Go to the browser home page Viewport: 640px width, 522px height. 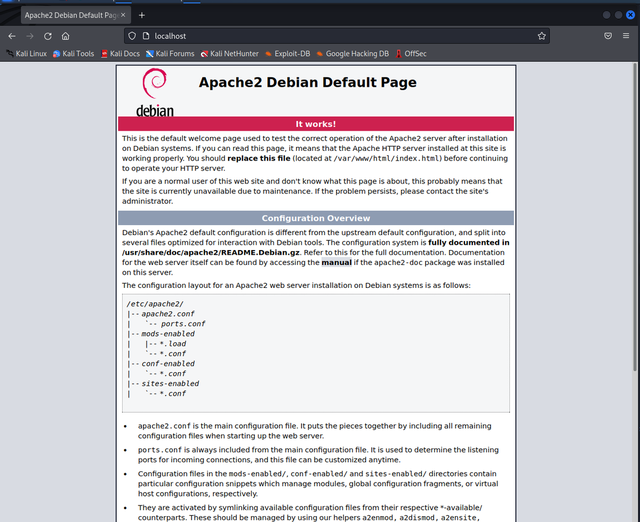[x=66, y=35]
